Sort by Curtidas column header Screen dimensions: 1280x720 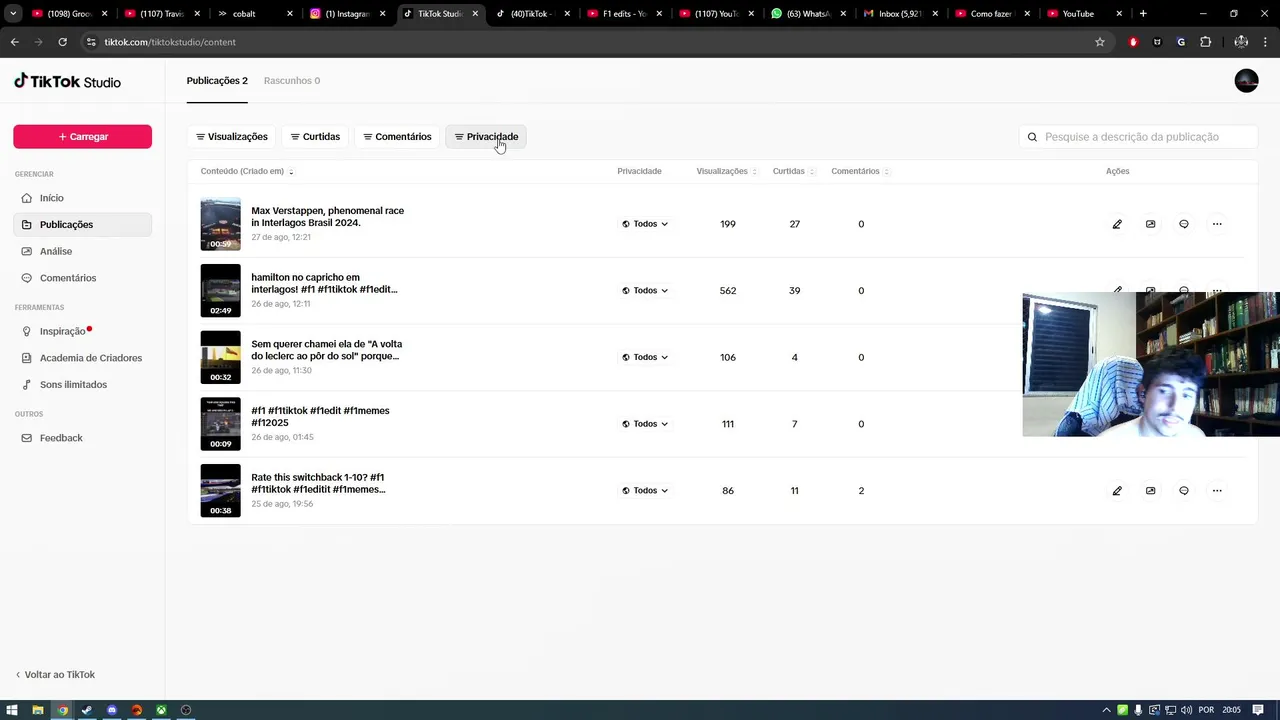pos(793,171)
